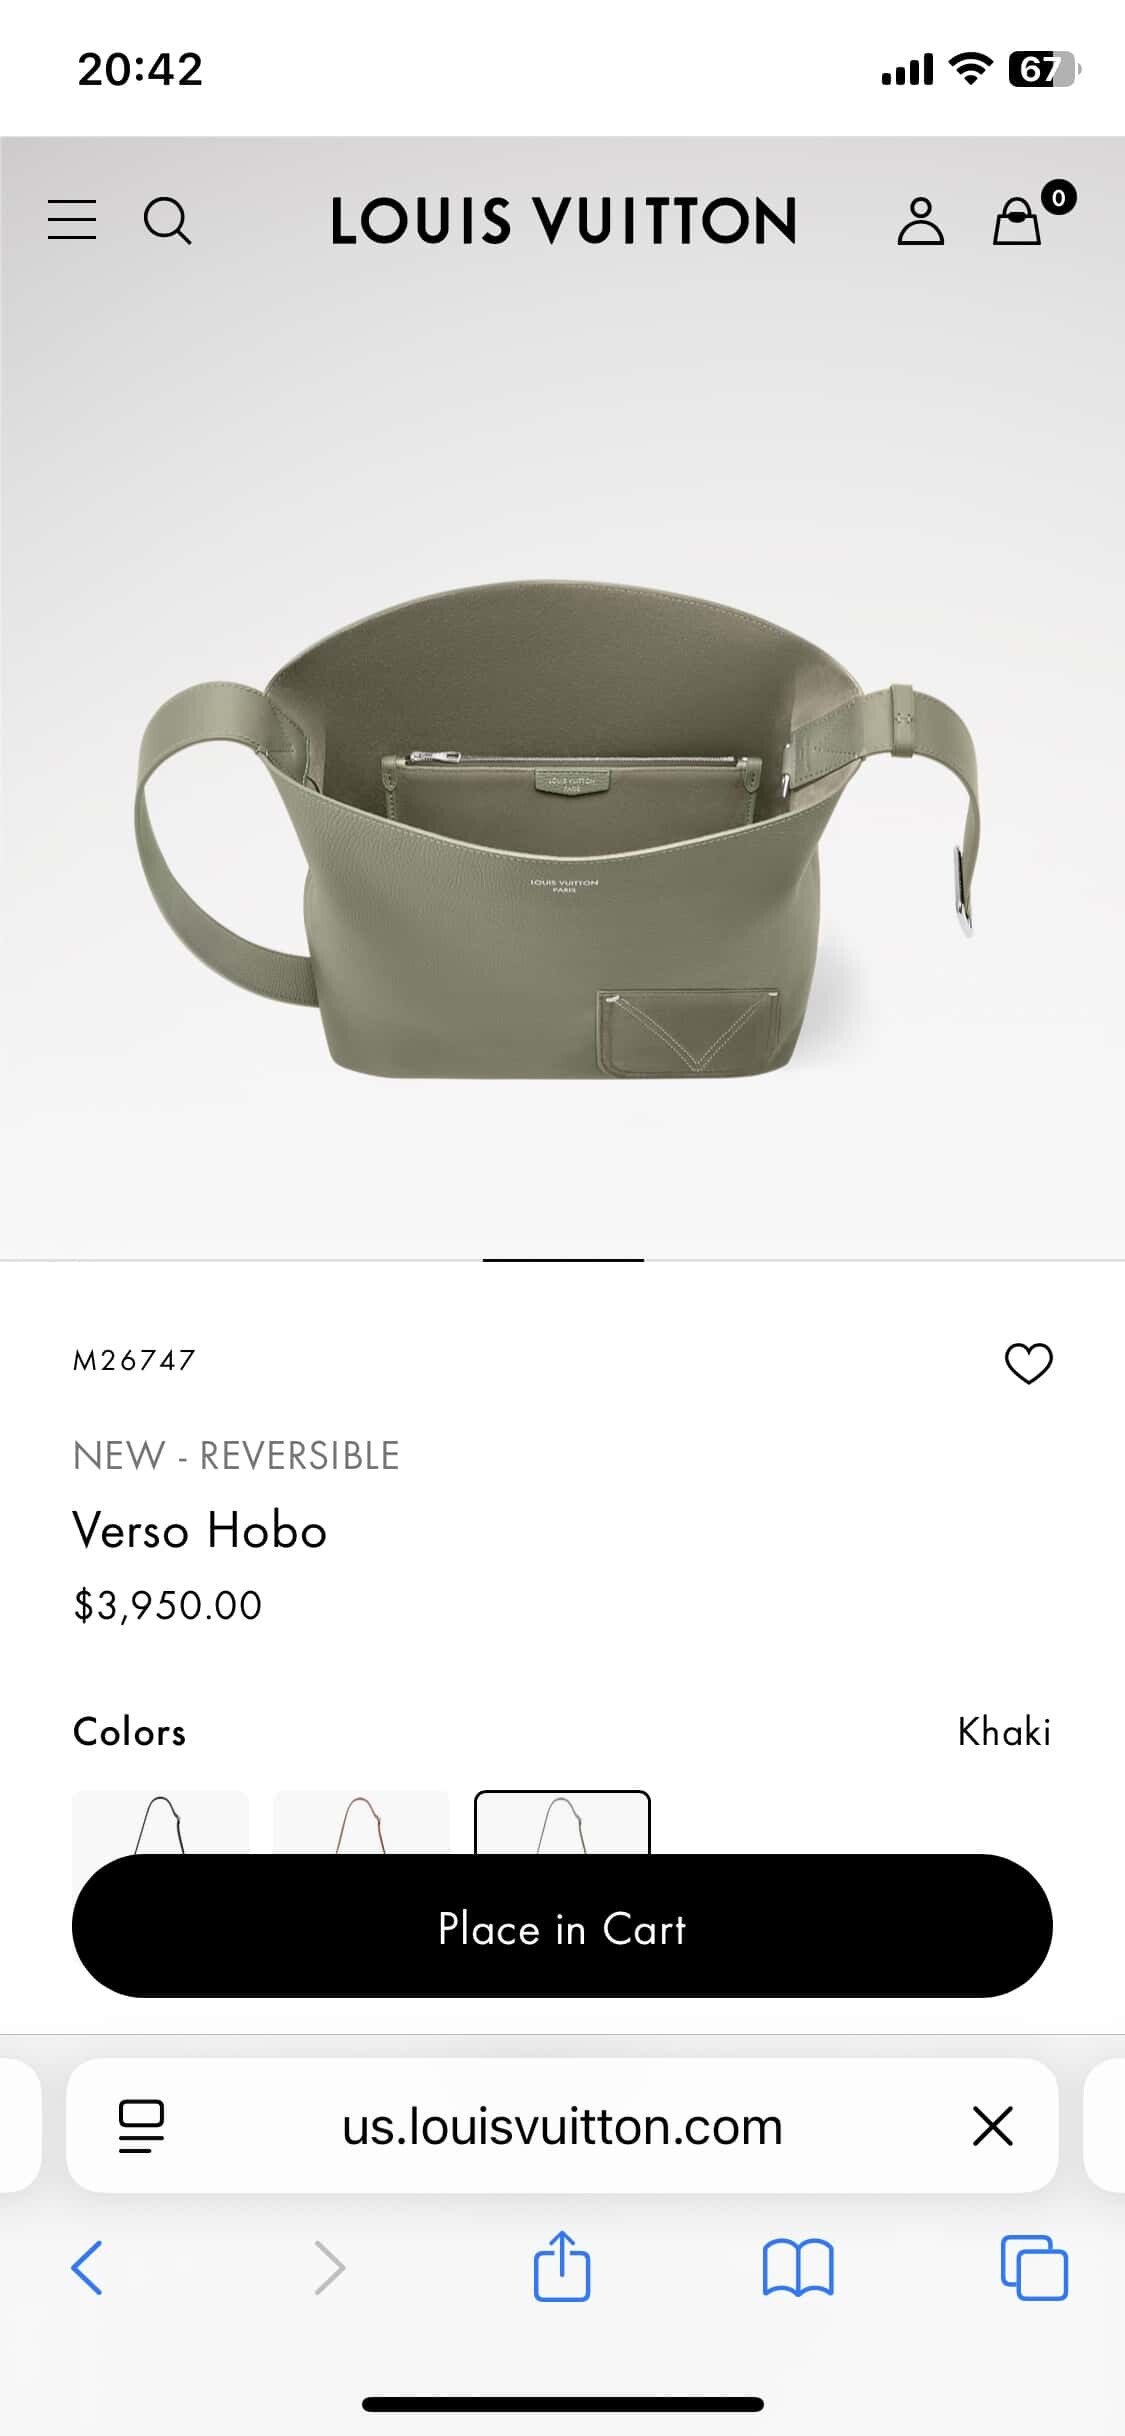Select the first black color swatch
Viewport: 1125px width, 2436px height.
pos(160,1822)
